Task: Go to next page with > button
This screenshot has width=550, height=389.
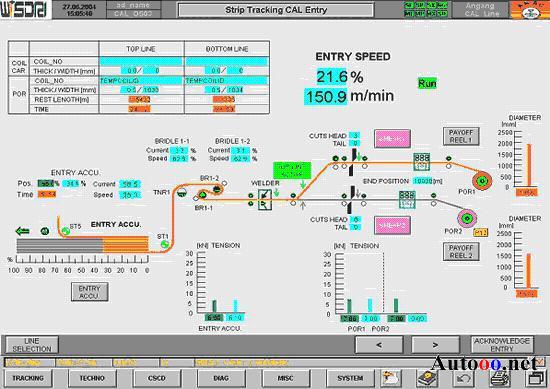Action: tap(435, 345)
